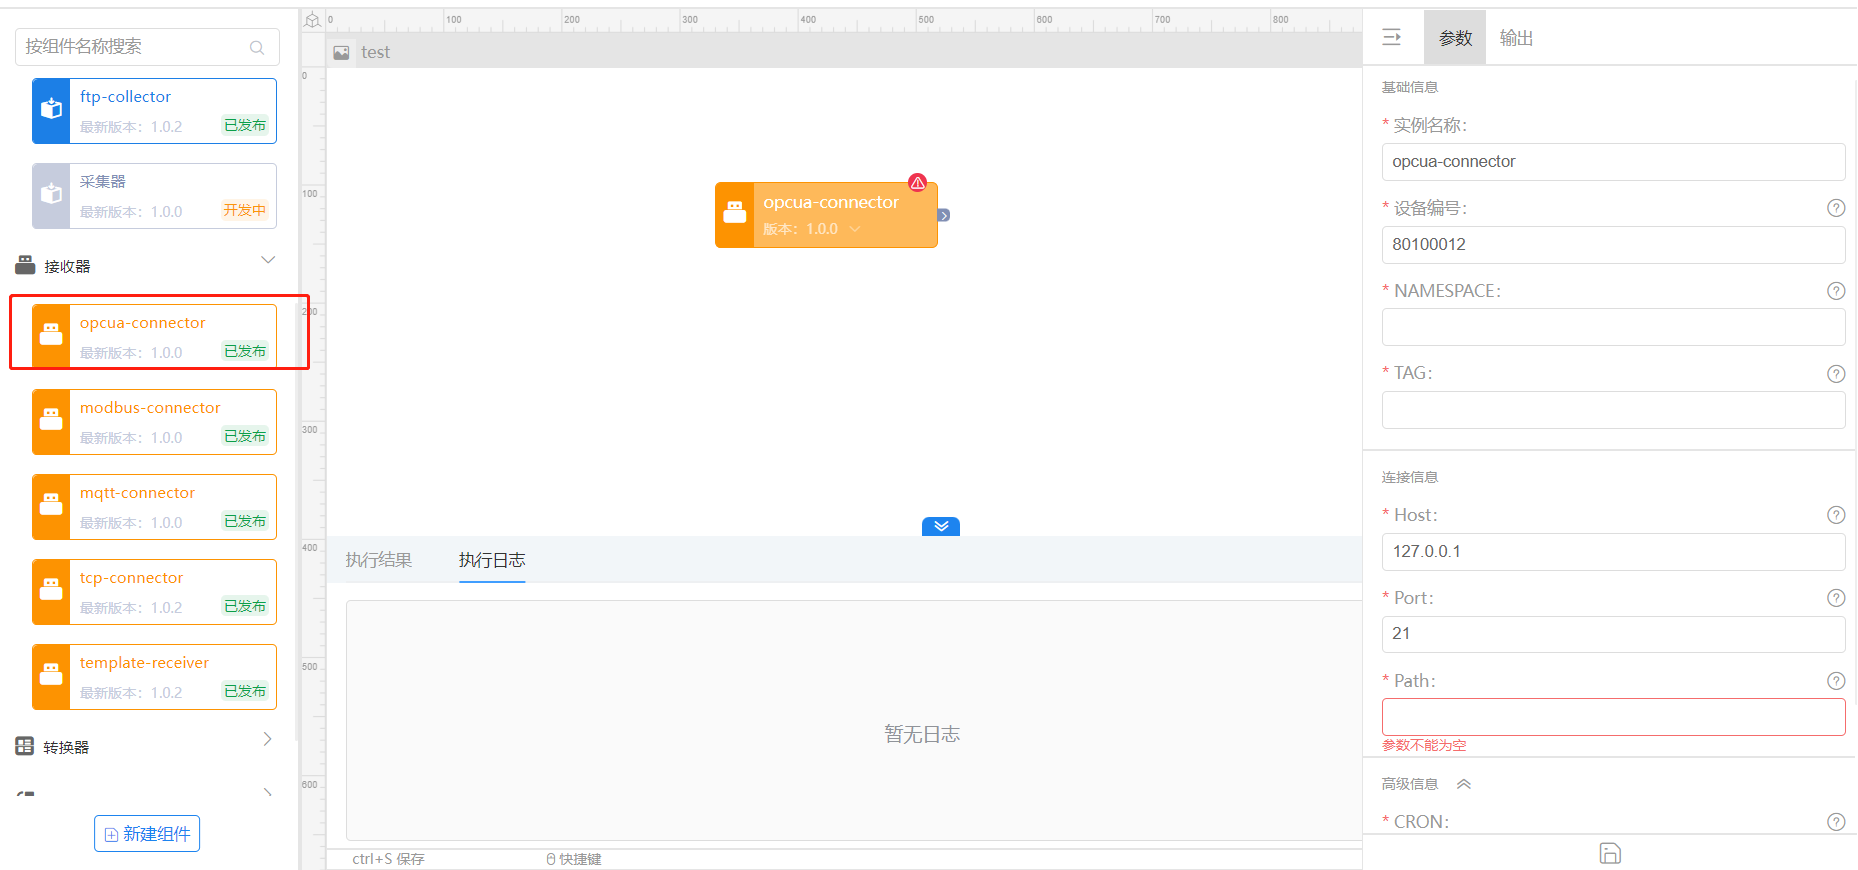The image size is (1858, 870).
Task: Click the NAMESPACE input field
Action: [x=1613, y=327]
